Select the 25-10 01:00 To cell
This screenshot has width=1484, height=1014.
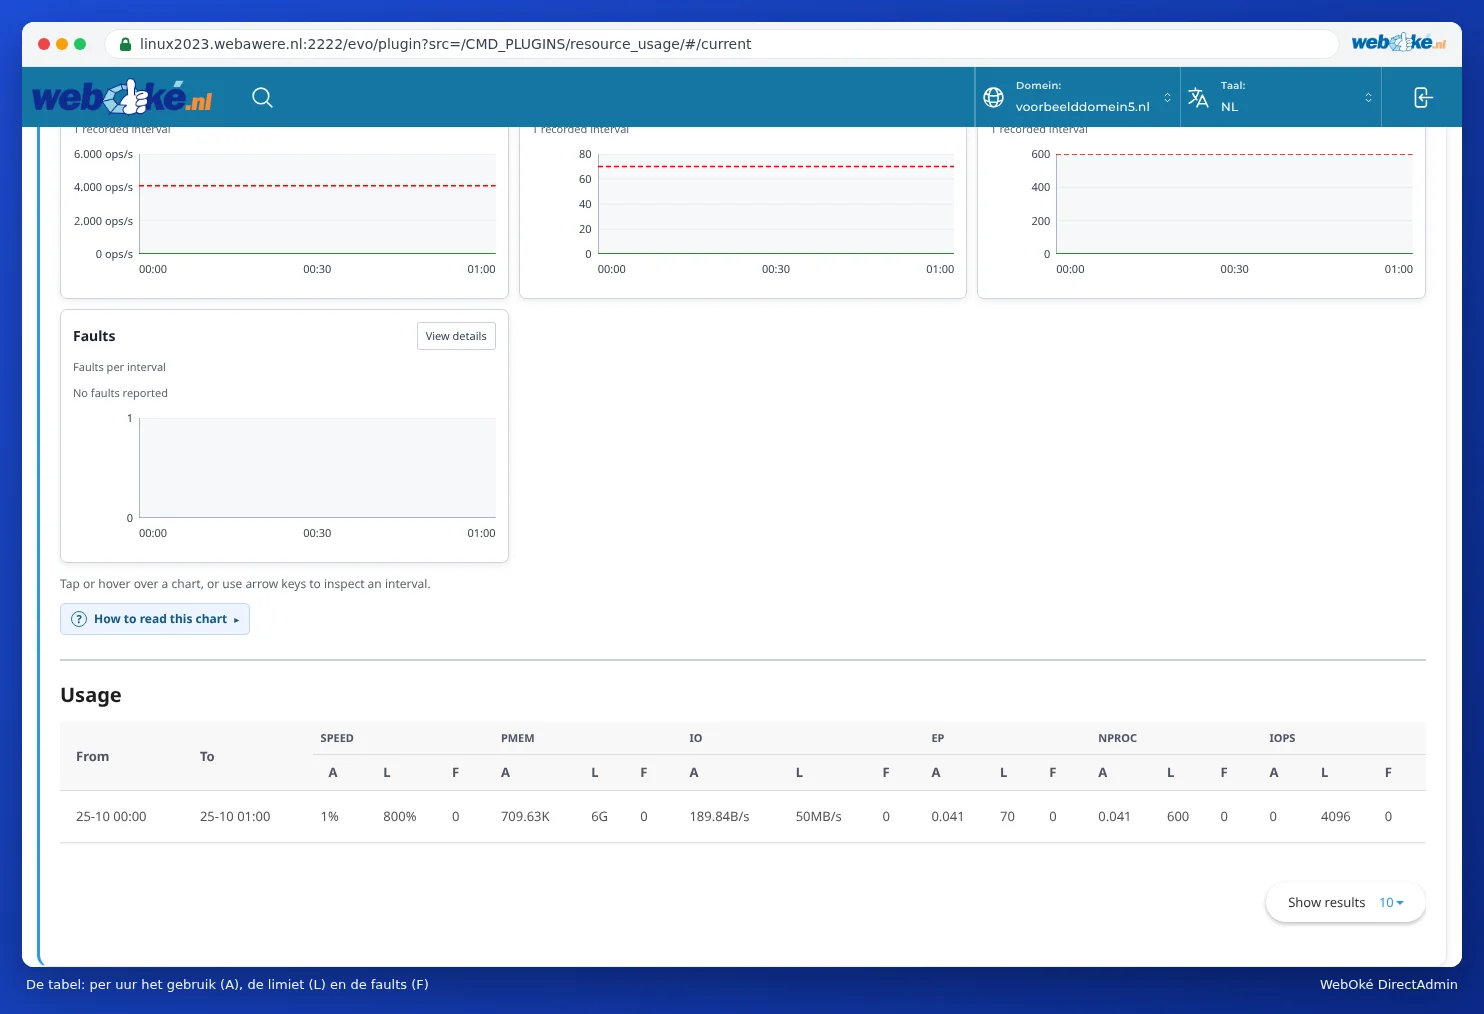coord(235,817)
